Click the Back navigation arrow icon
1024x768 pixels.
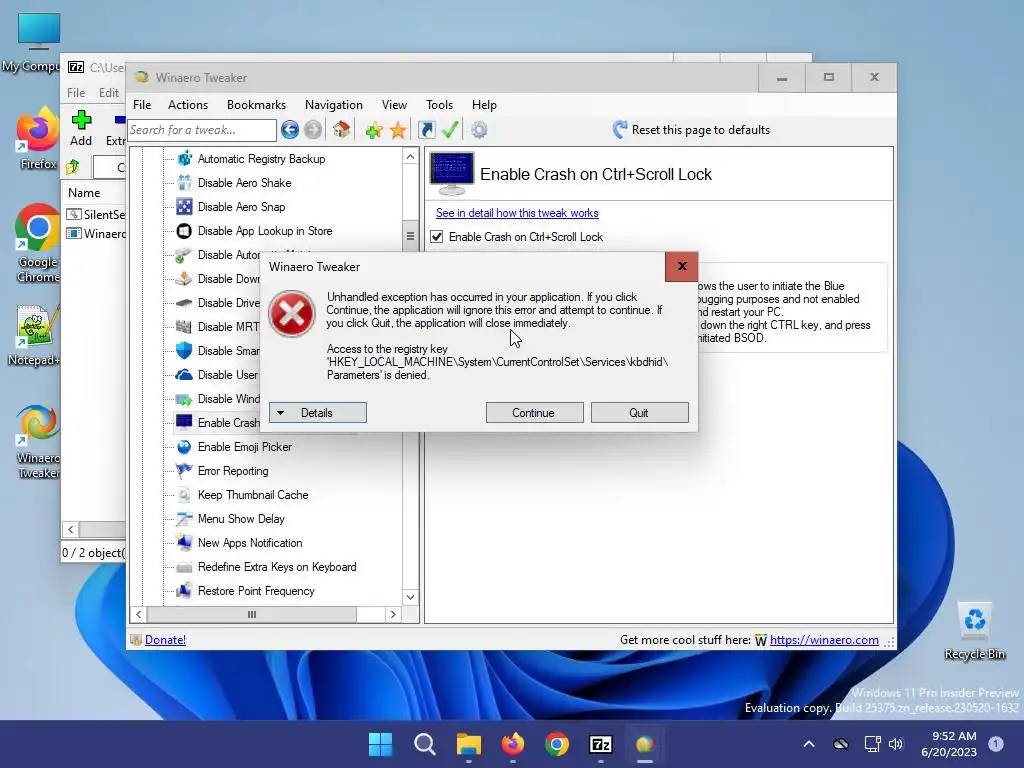290,130
